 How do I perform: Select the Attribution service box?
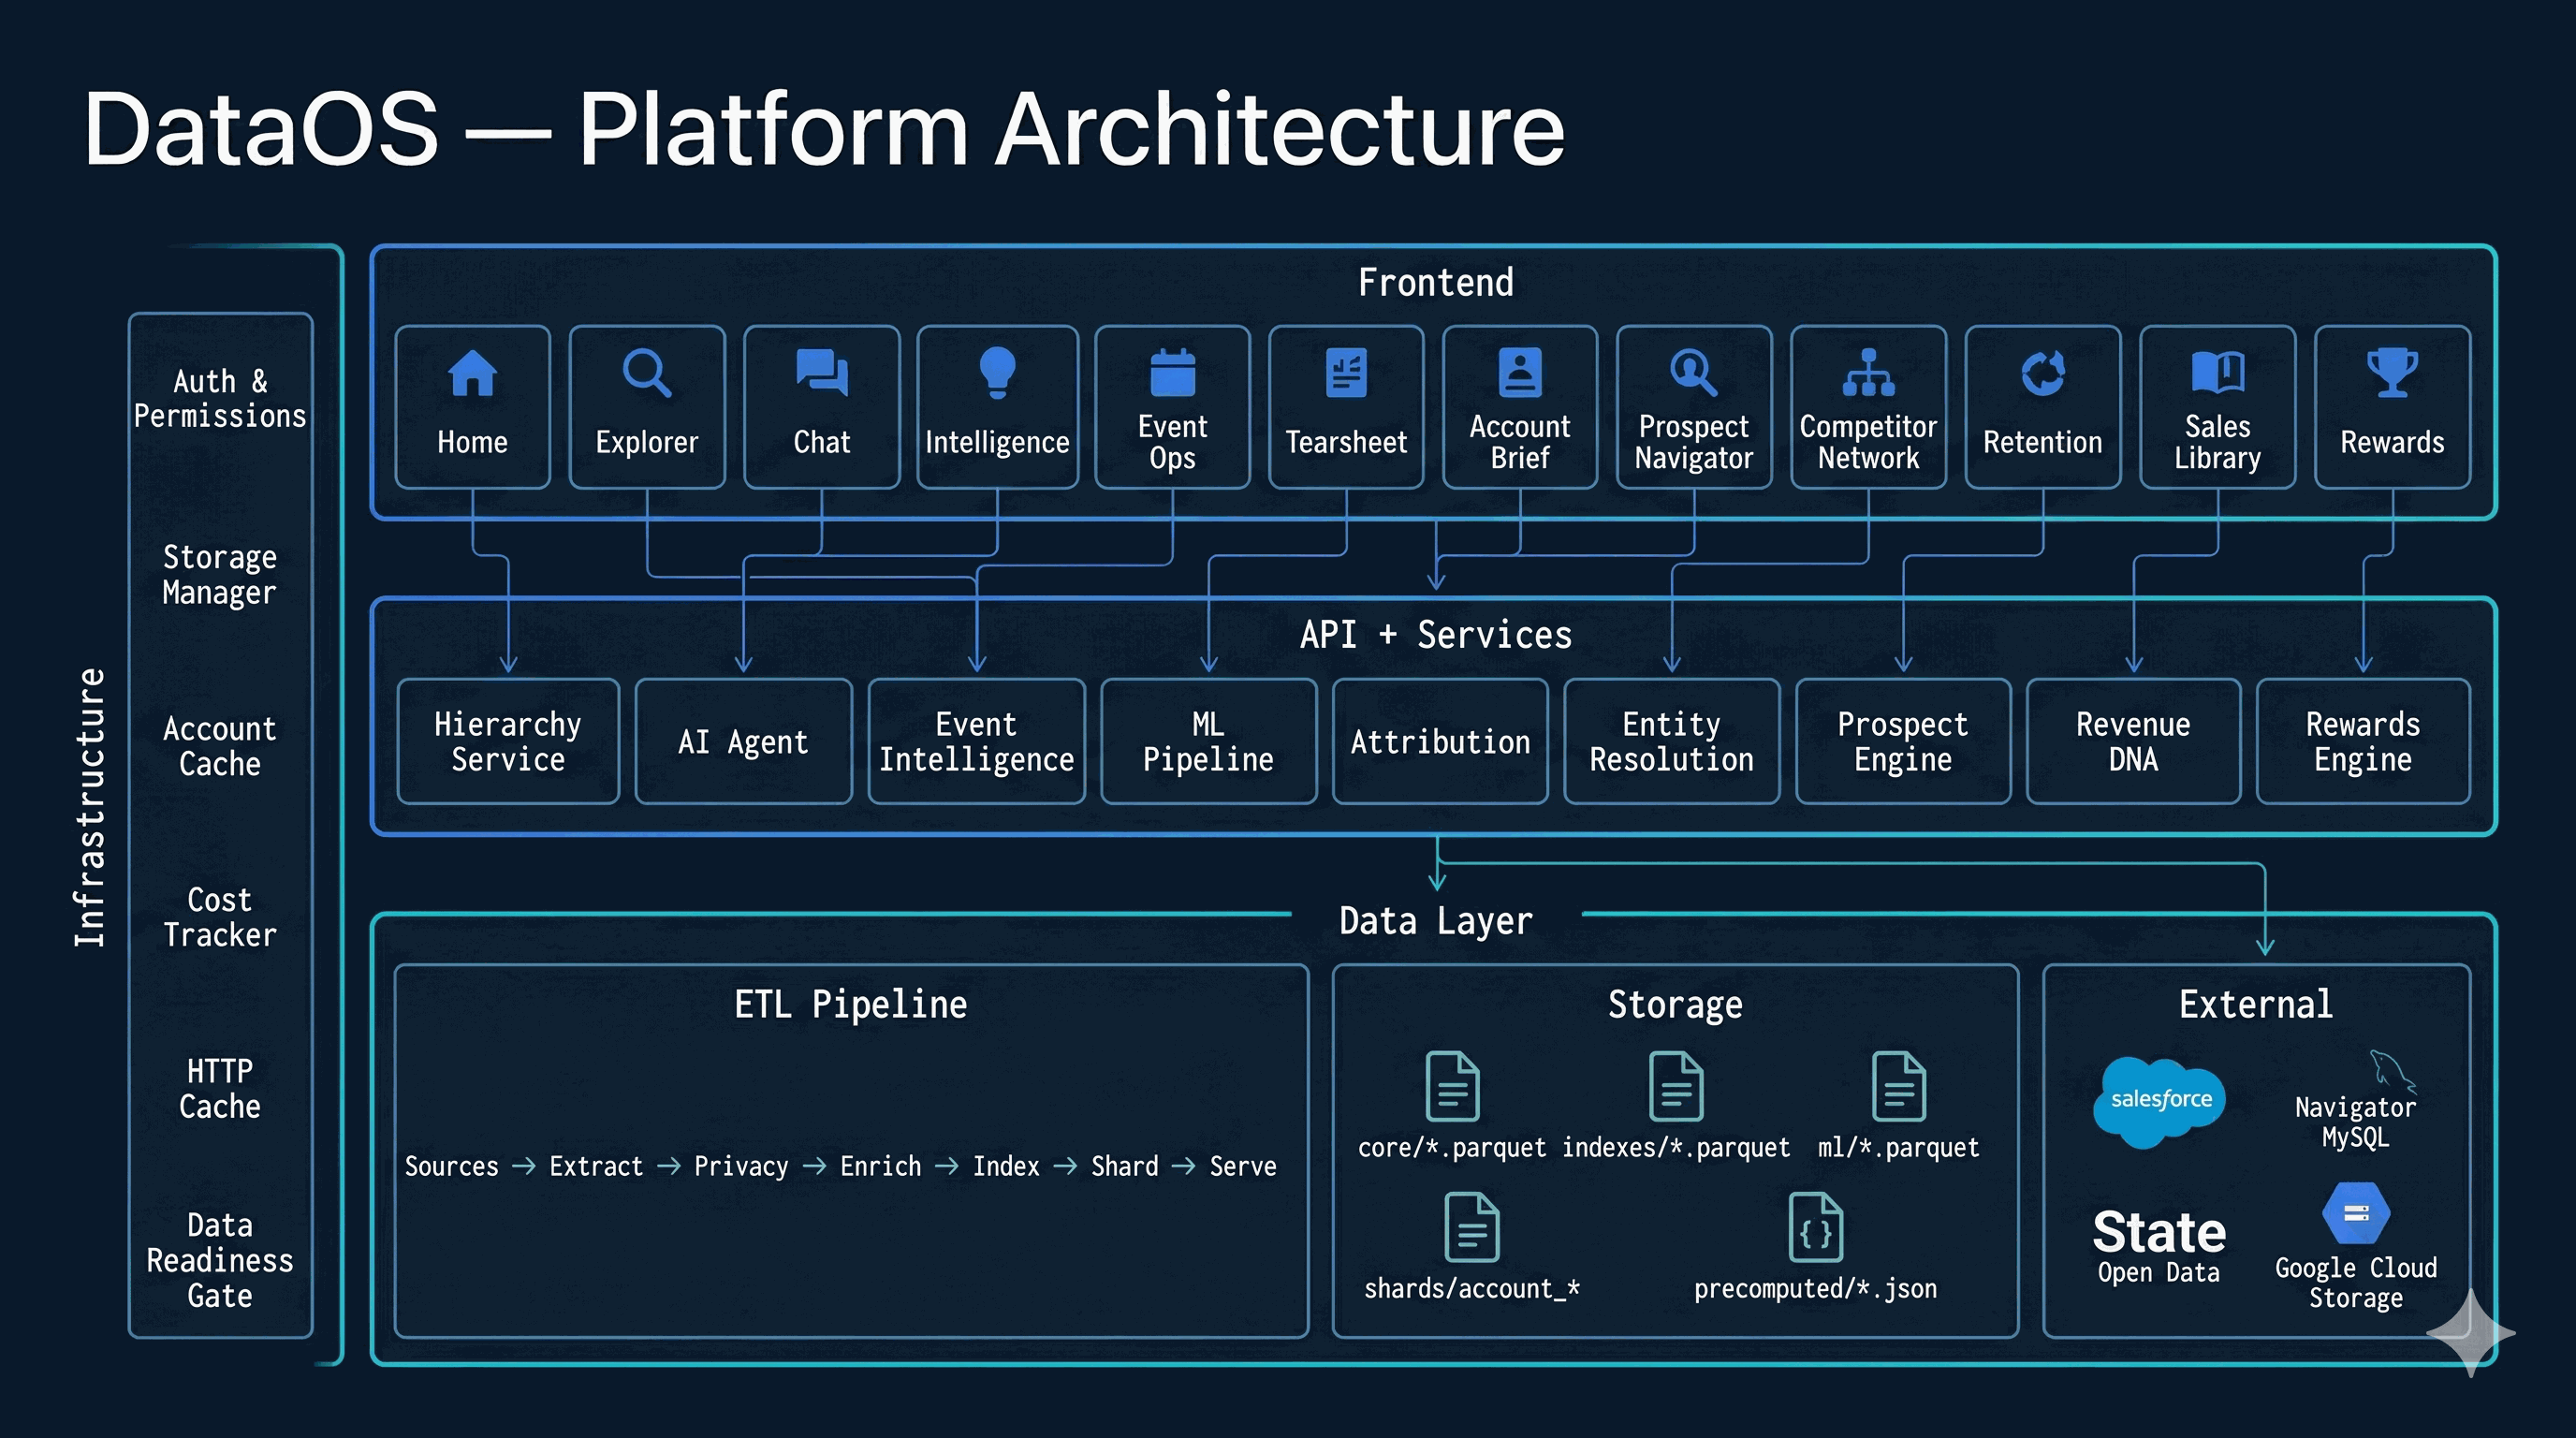coord(1440,741)
